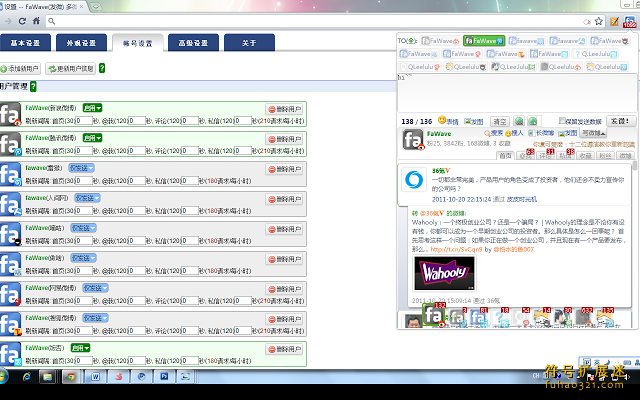Click the 更新用户信息 button
The width and height of the screenshot is (640, 400).
(x=71, y=69)
